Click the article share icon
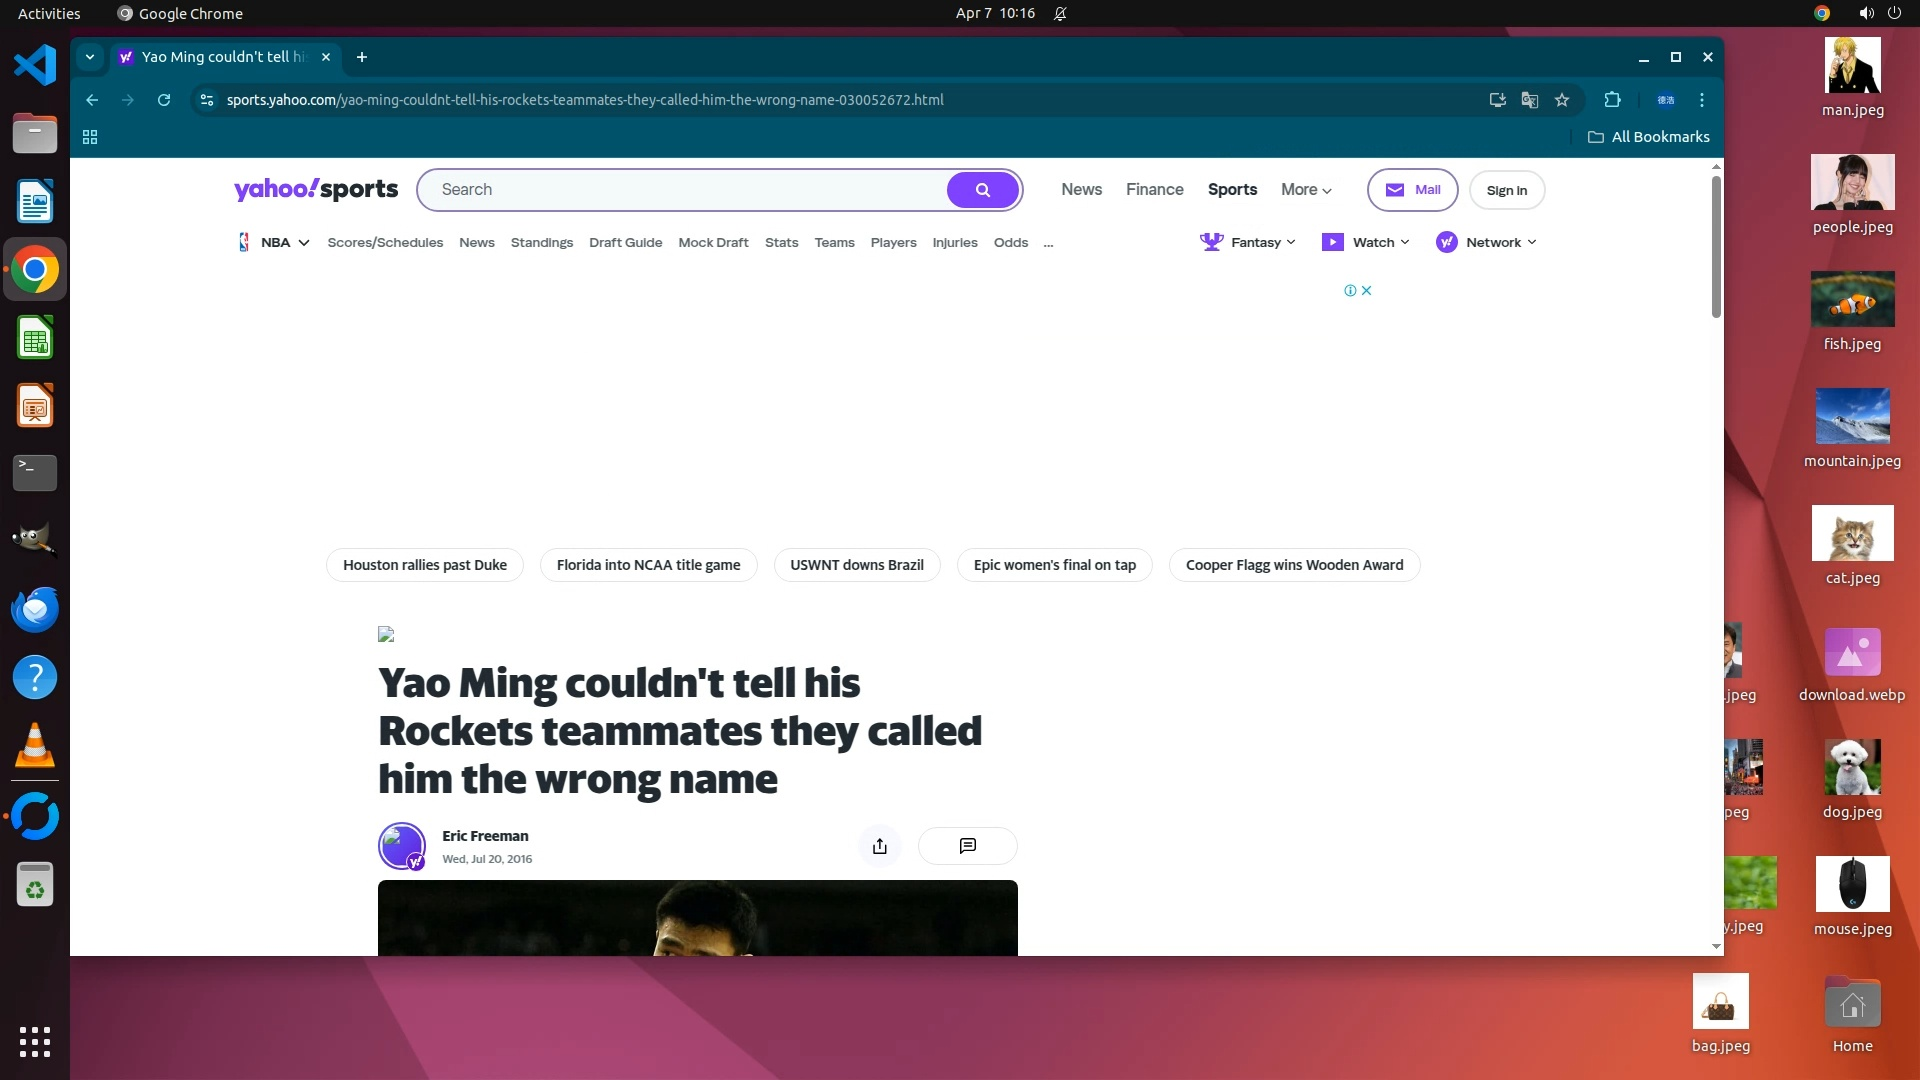1920x1080 pixels. click(879, 846)
